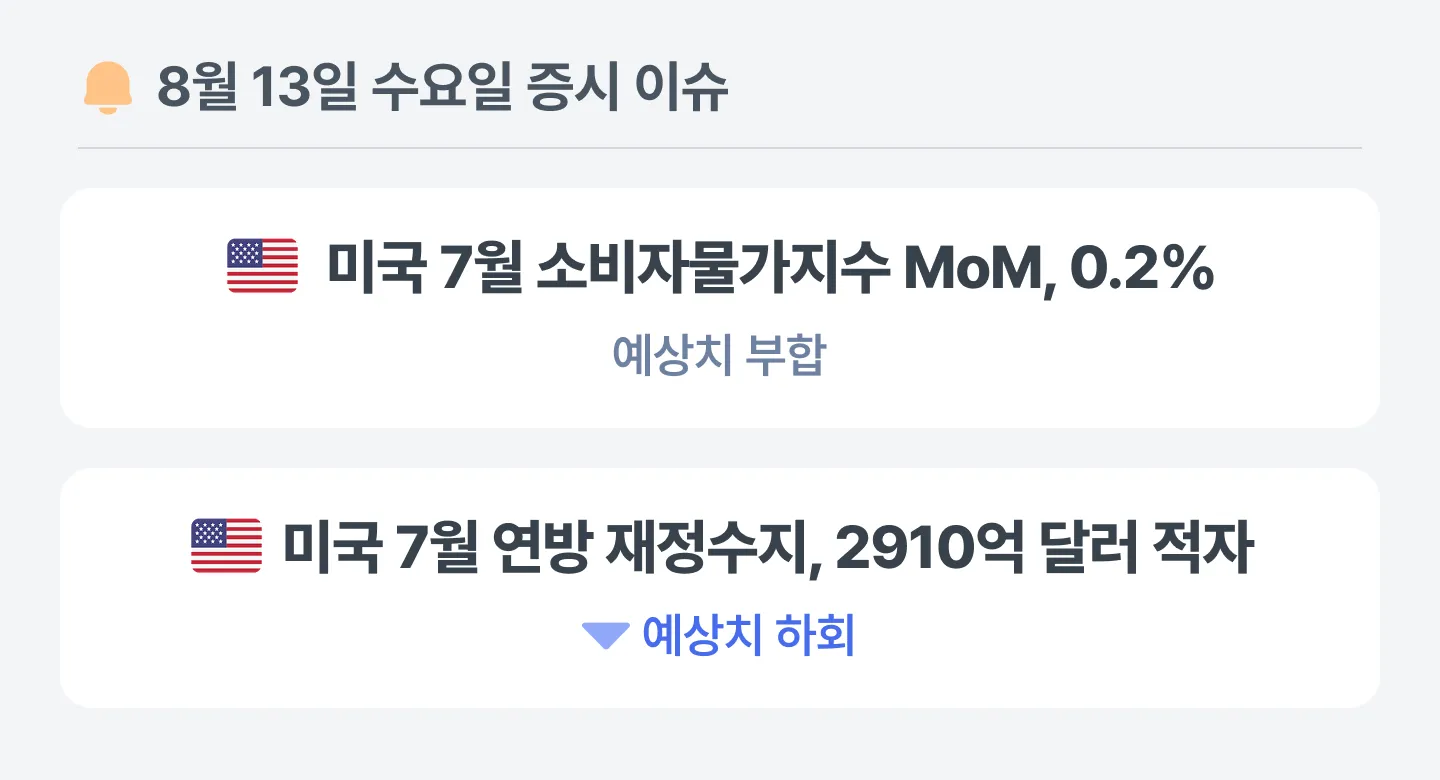Select the 예상치 하회 label
Screen dimensions: 1440x780
click(749, 634)
